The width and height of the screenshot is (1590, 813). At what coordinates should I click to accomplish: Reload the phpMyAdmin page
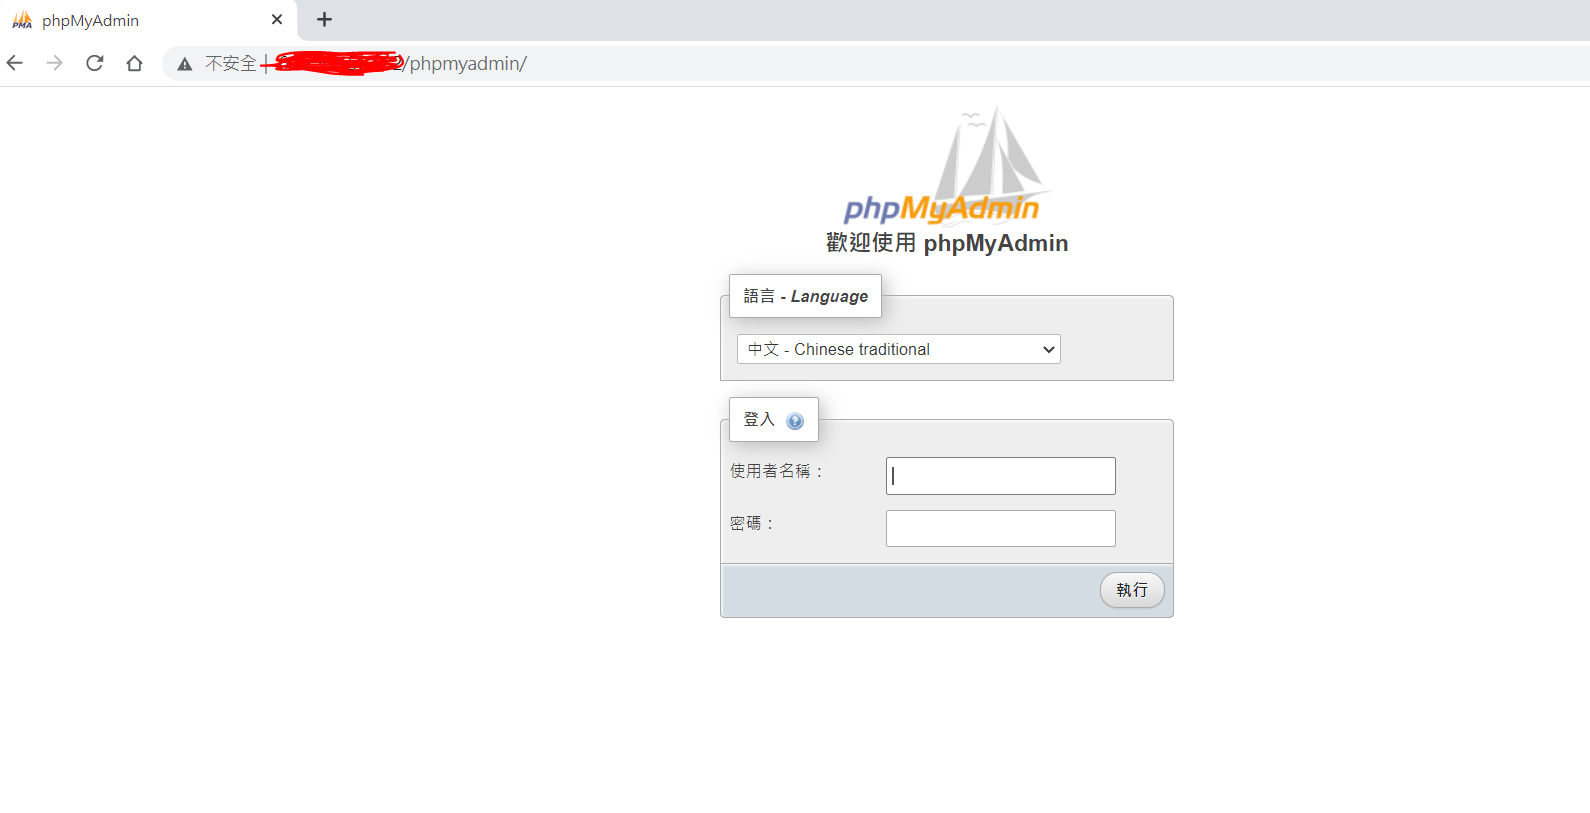(x=95, y=63)
